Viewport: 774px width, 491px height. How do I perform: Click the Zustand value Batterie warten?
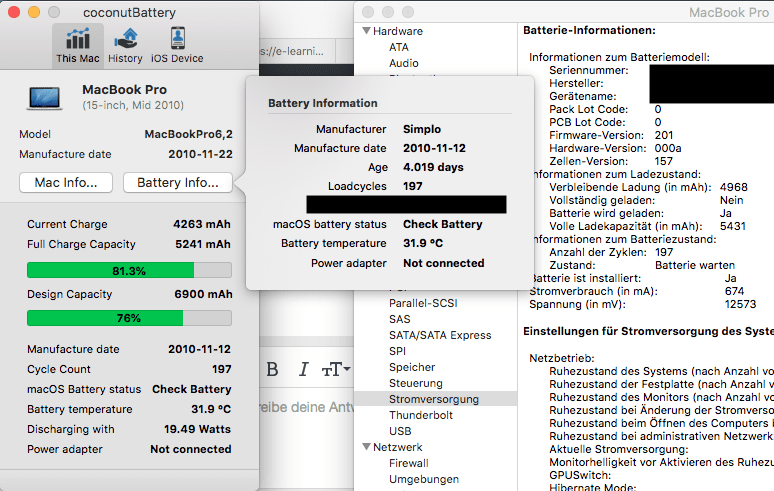point(695,265)
